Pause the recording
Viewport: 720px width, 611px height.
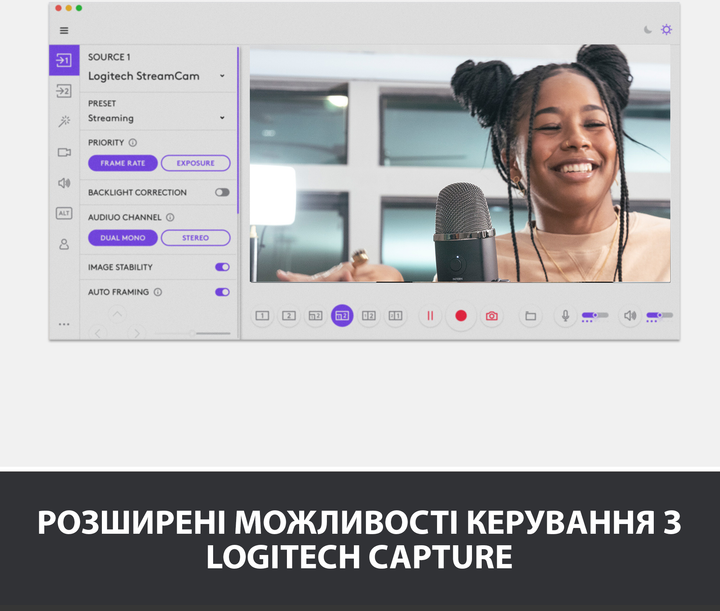click(x=430, y=316)
